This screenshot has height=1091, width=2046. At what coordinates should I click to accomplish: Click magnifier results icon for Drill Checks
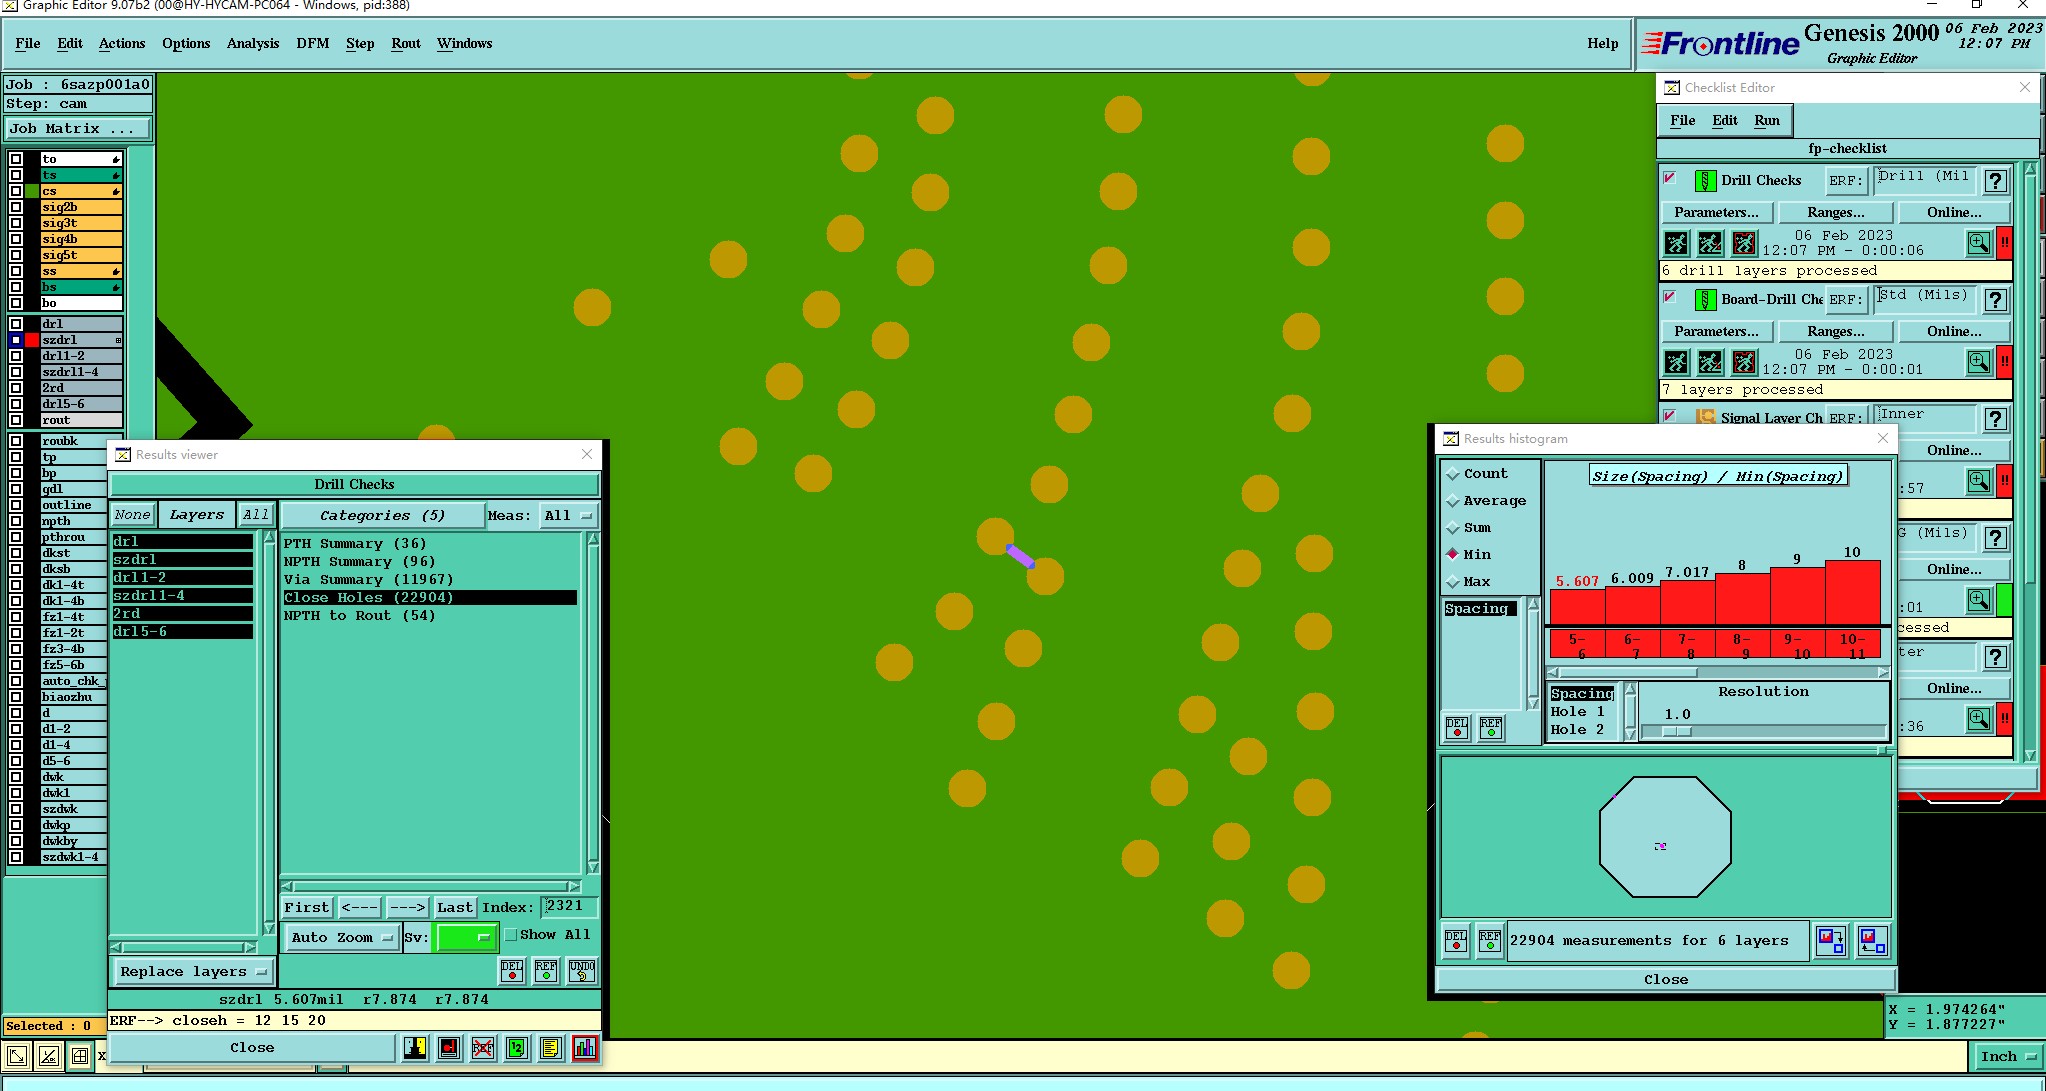coord(1978,243)
